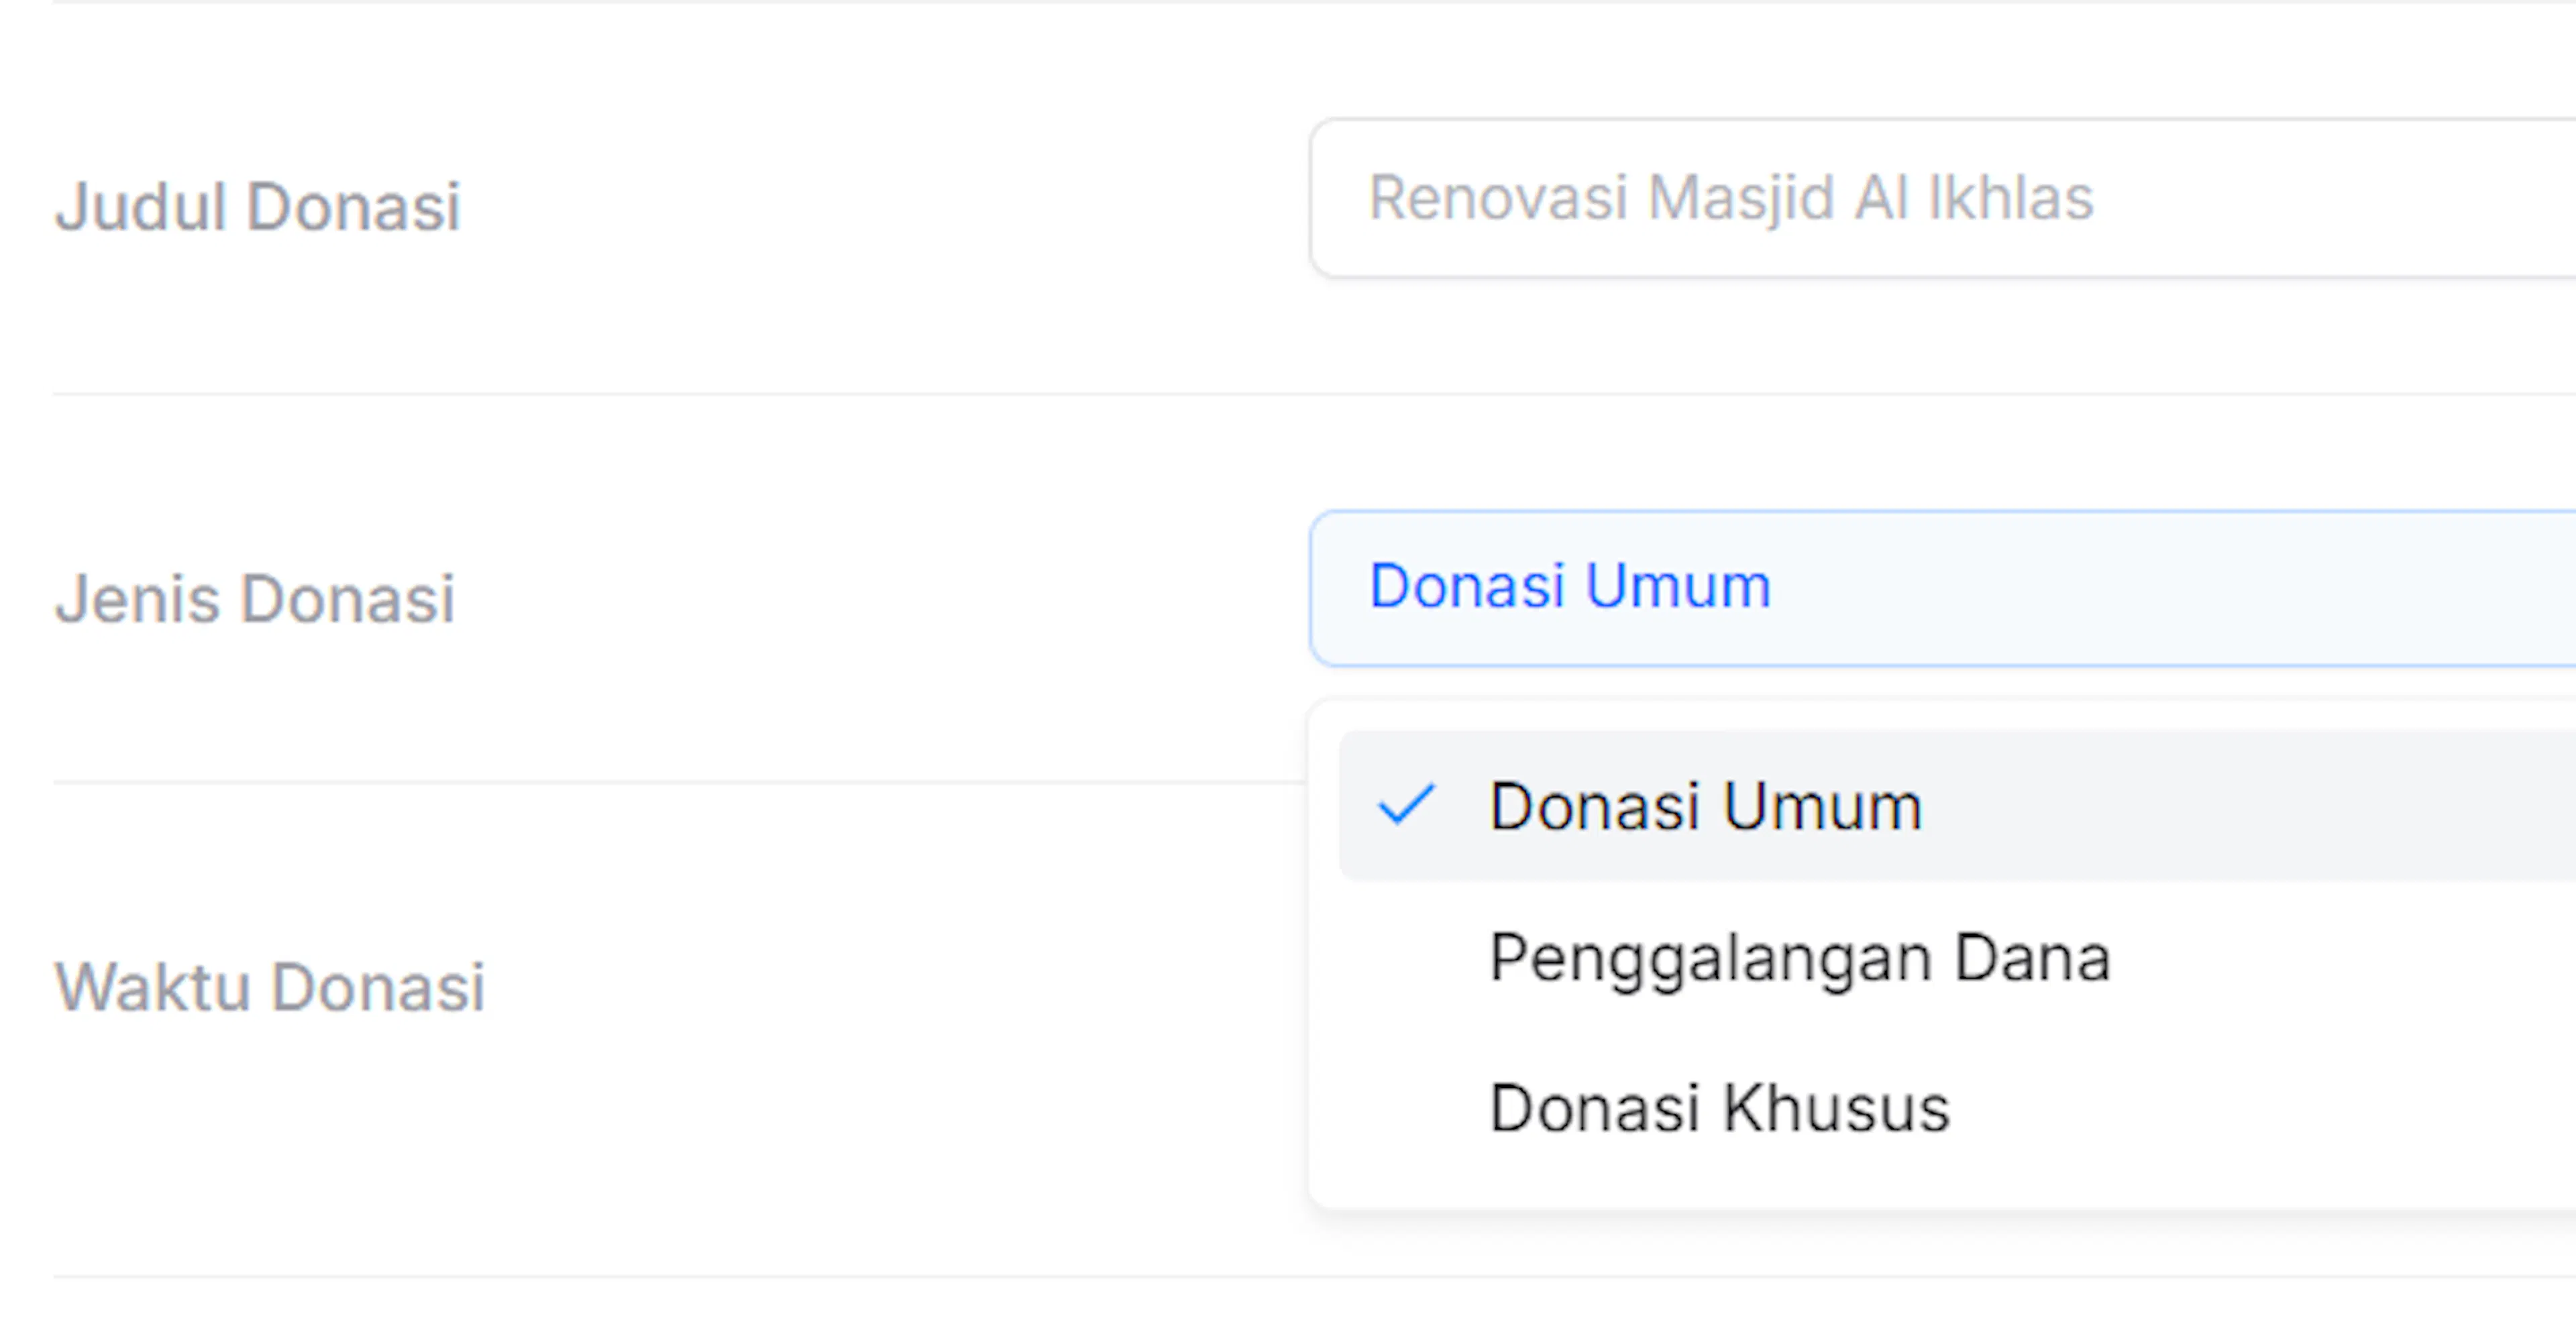Click the word Khusus in the third option
This screenshot has width=2576, height=1320.
[1837, 1108]
